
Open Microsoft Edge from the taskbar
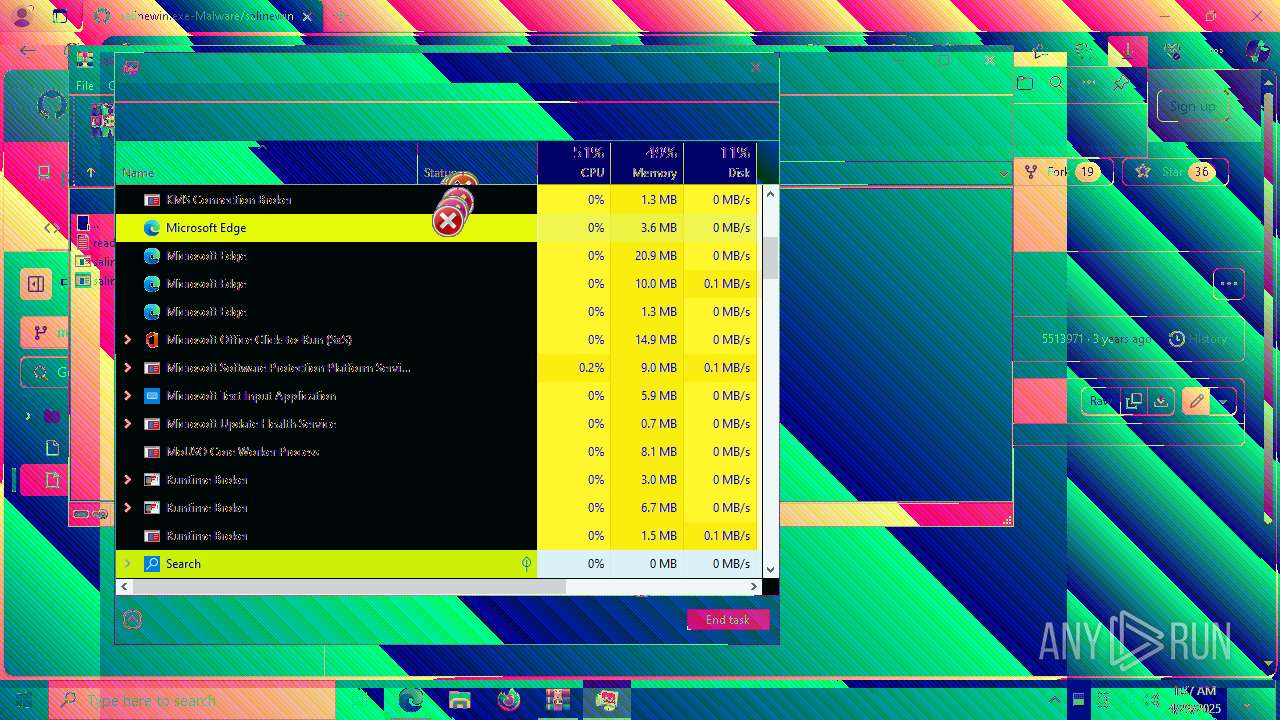(410, 700)
